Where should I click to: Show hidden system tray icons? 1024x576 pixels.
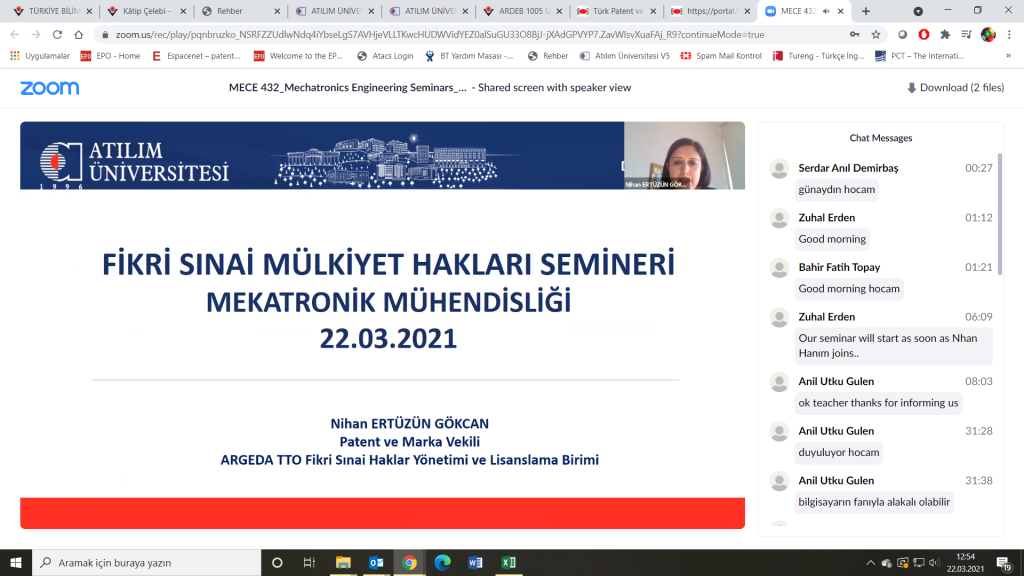pos(870,562)
